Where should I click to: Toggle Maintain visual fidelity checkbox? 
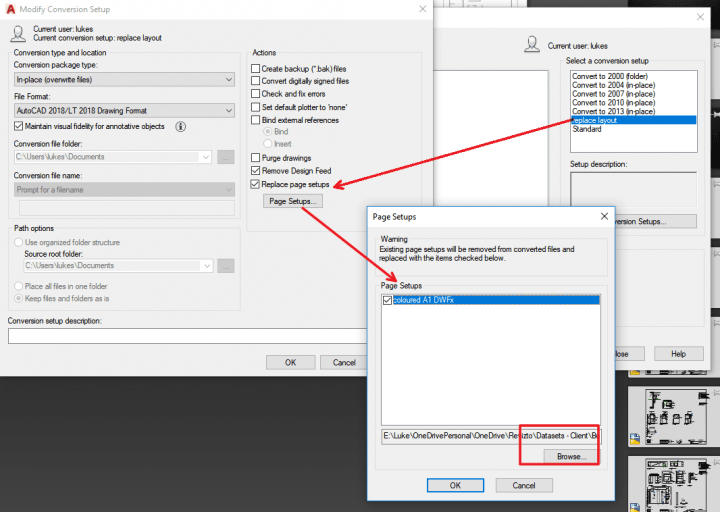tap(19, 127)
